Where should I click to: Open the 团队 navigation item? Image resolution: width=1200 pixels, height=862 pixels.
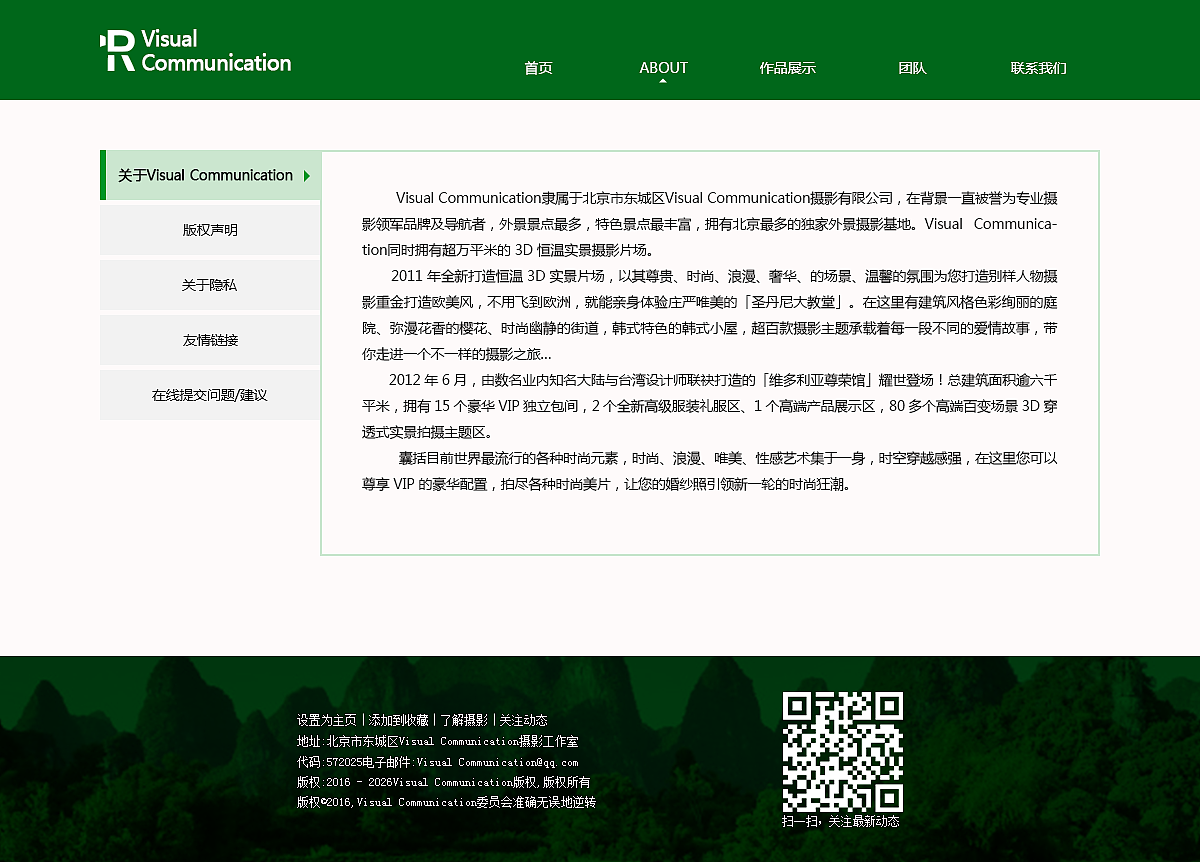(x=913, y=68)
